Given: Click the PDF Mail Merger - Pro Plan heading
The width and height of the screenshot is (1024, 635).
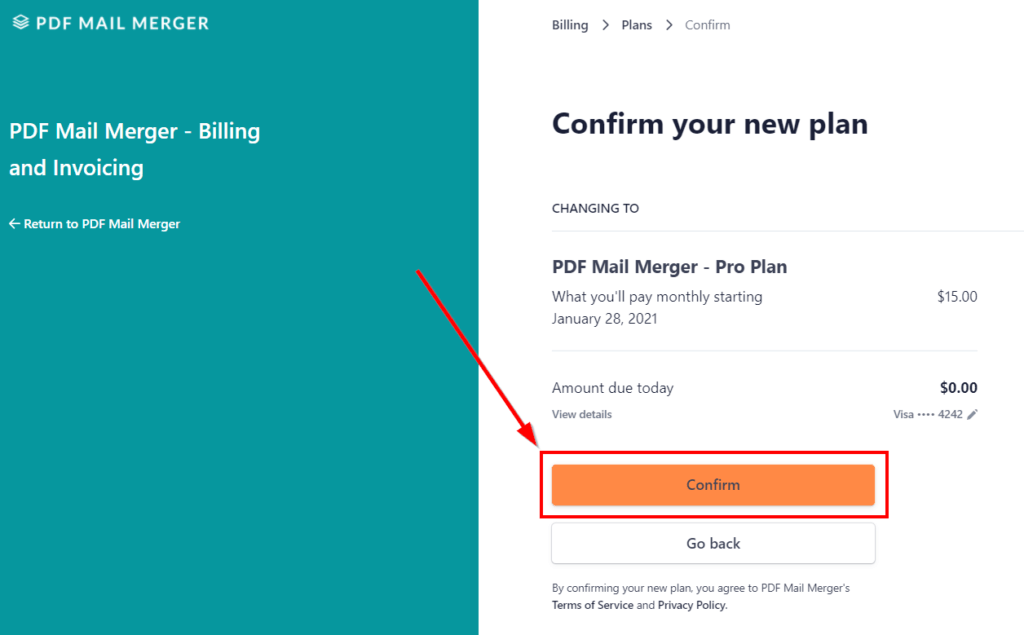Looking at the screenshot, I should point(669,266).
